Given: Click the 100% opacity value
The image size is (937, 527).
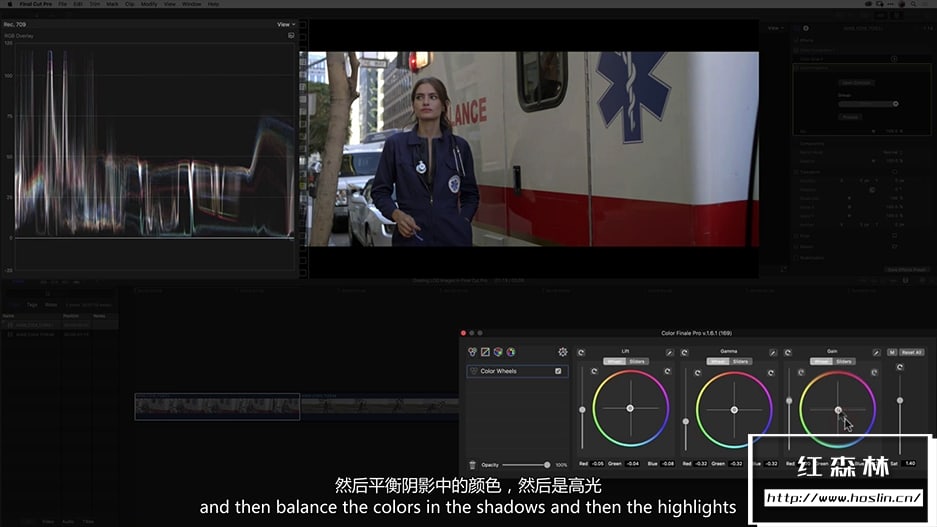Looking at the screenshot, I should pyautogui.click(x=561, y=465).
